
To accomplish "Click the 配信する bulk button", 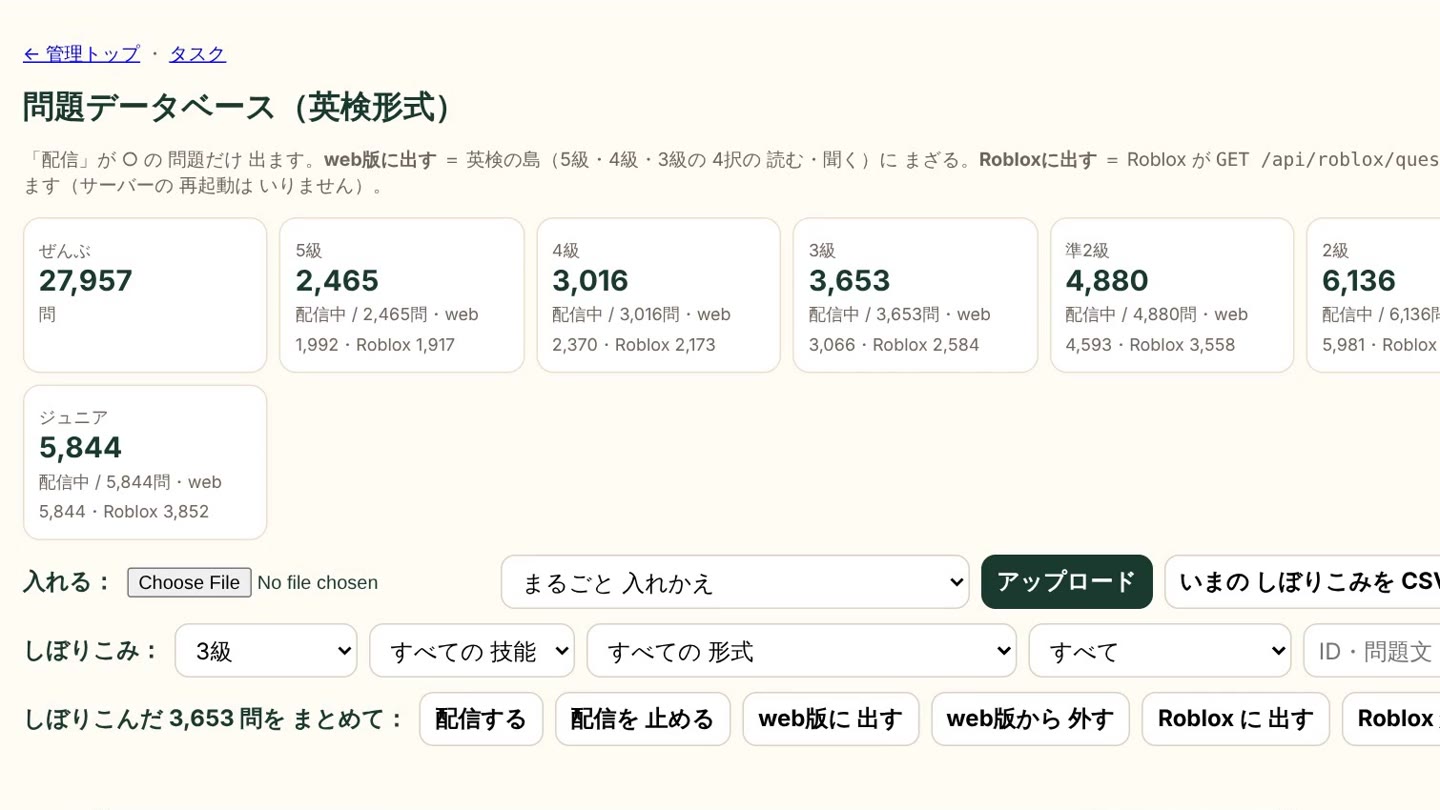I will tap(481, 719).
